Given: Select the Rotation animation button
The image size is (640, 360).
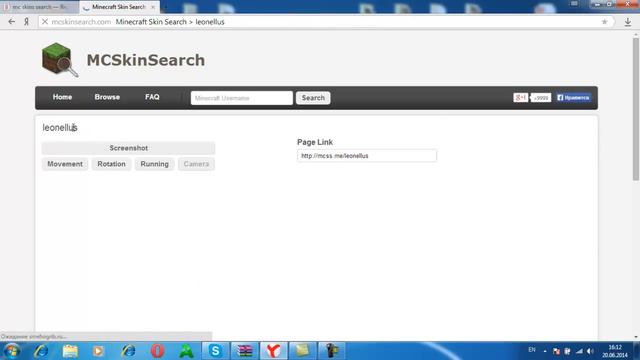Looking at the screenshot, I should (x=111, y=164).
